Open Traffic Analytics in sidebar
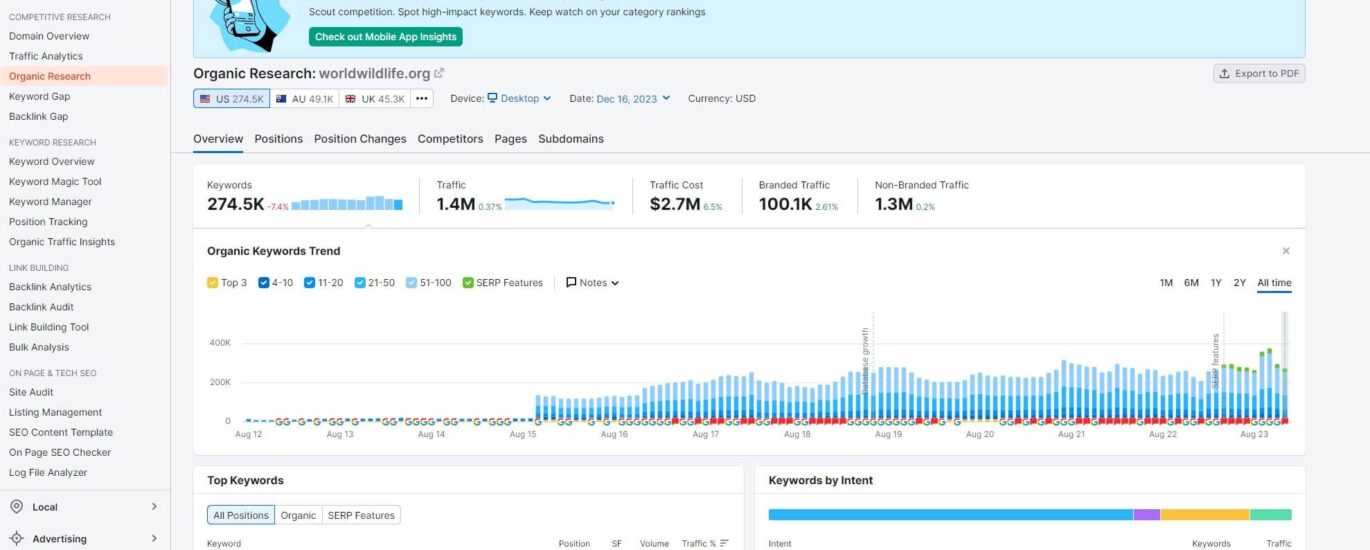The height and width of the screenshot is (550, 1370). click(46, 56)
